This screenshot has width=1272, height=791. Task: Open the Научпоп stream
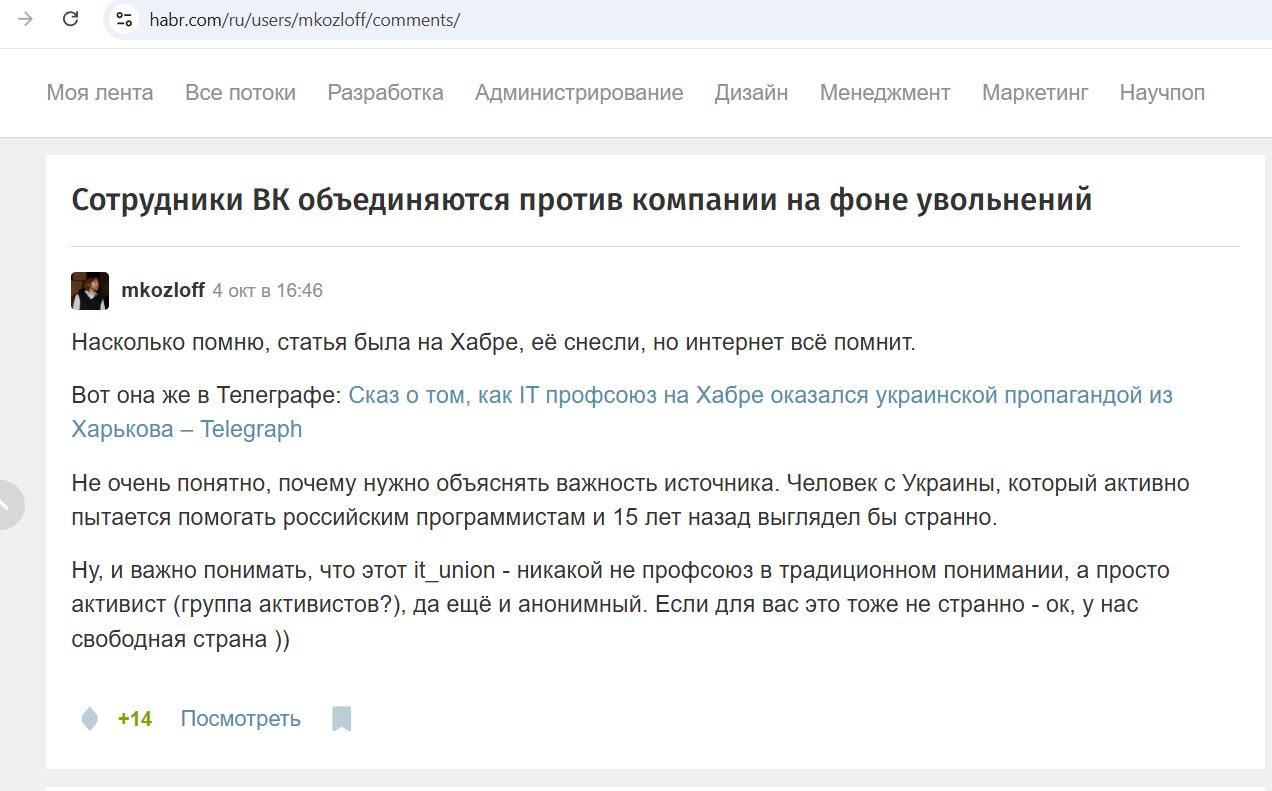click(x=1162, y=93)
